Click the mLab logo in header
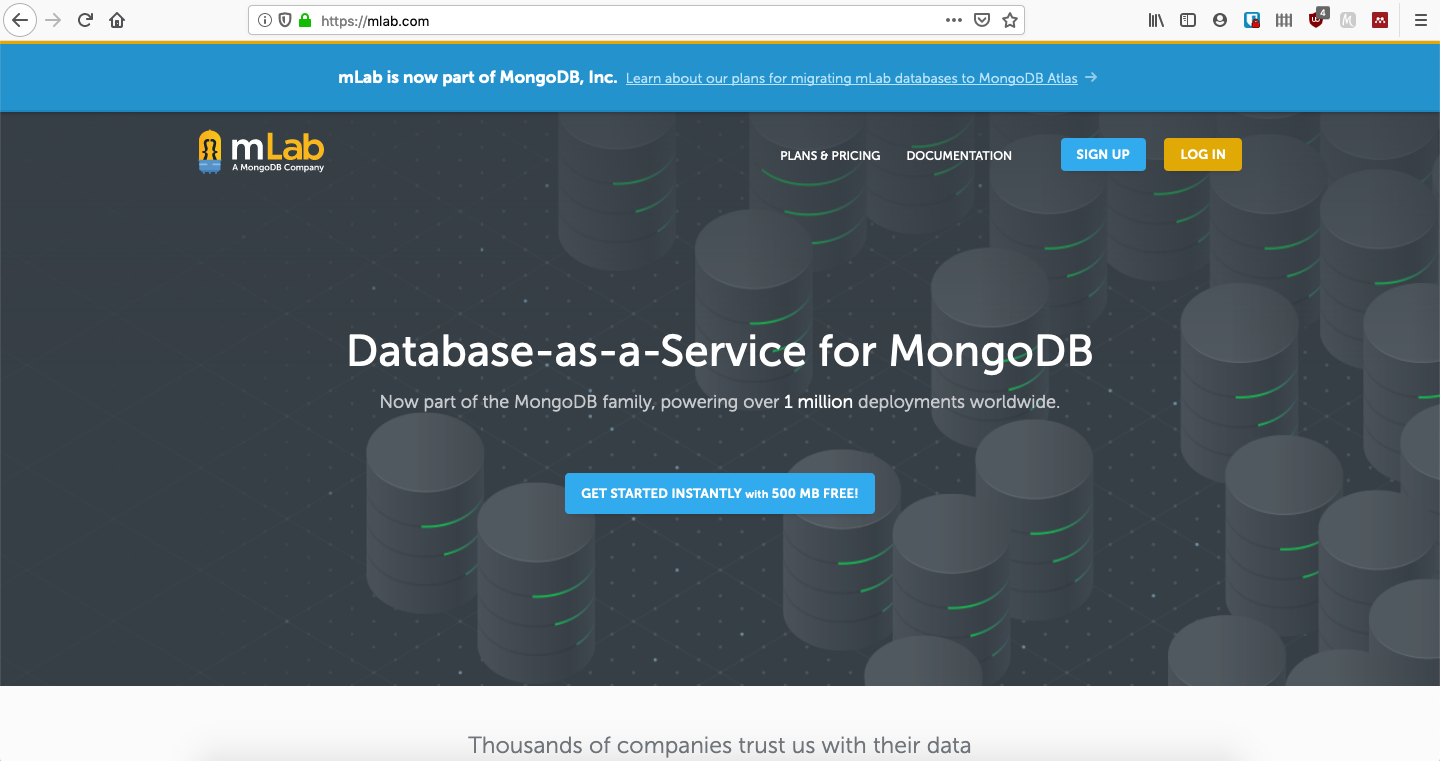 click(262, 152)
